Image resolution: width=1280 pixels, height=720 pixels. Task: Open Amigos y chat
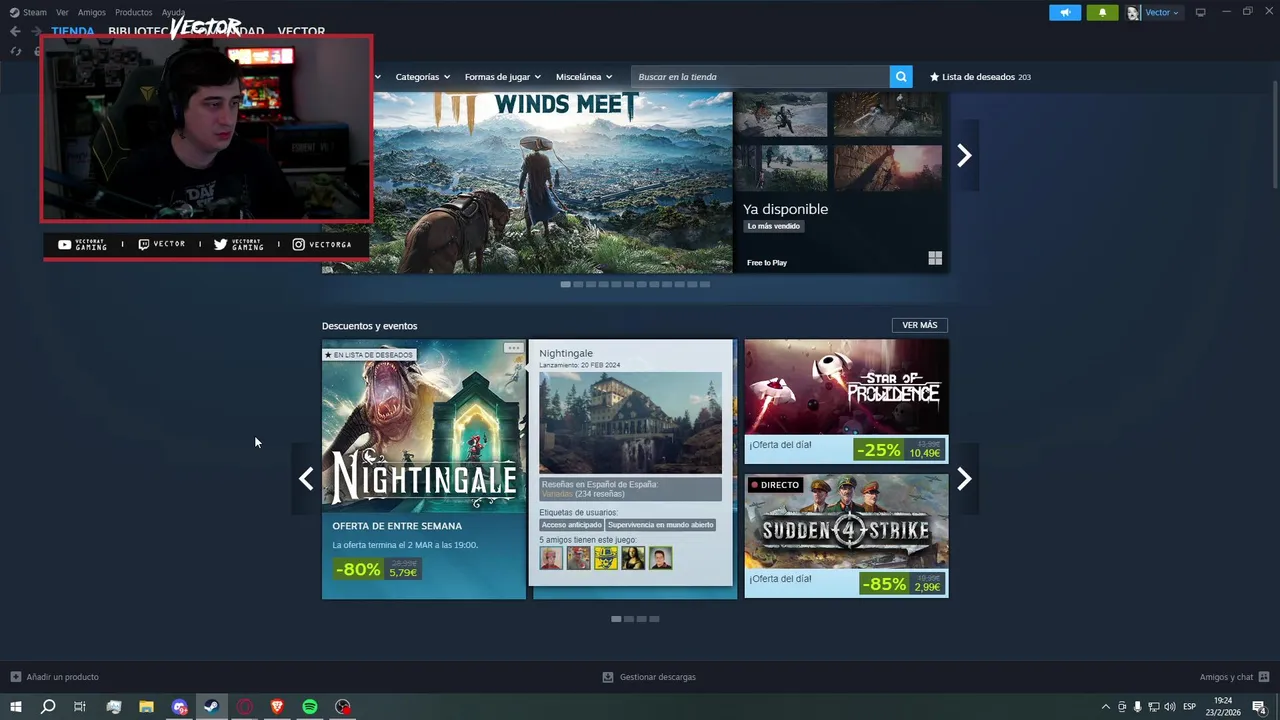pyautogui.click(x=1235, y=677)
